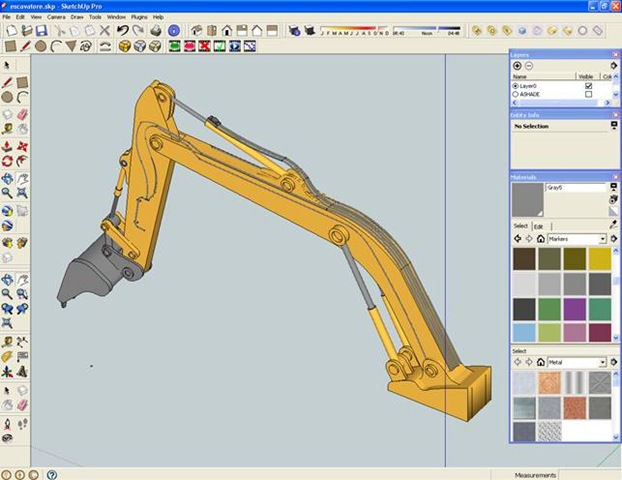Switch to the Edit tab in Materials

537,226
